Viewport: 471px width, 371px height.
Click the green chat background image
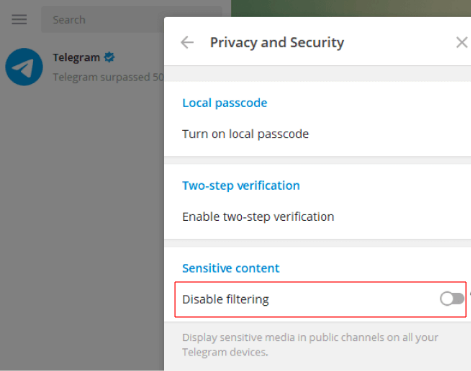click(x=351, y=8)
